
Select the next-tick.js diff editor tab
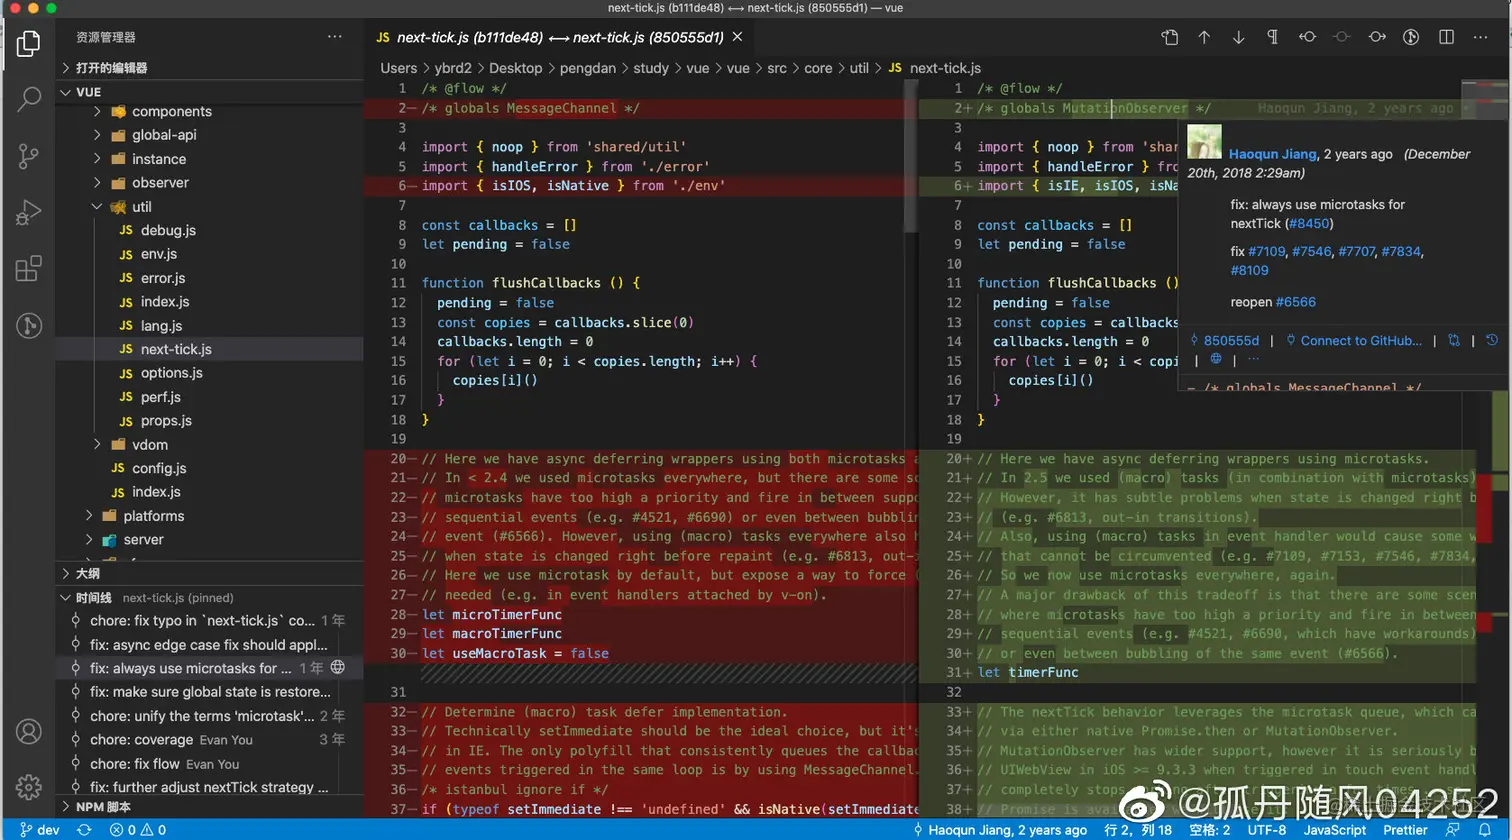point(559,37)
